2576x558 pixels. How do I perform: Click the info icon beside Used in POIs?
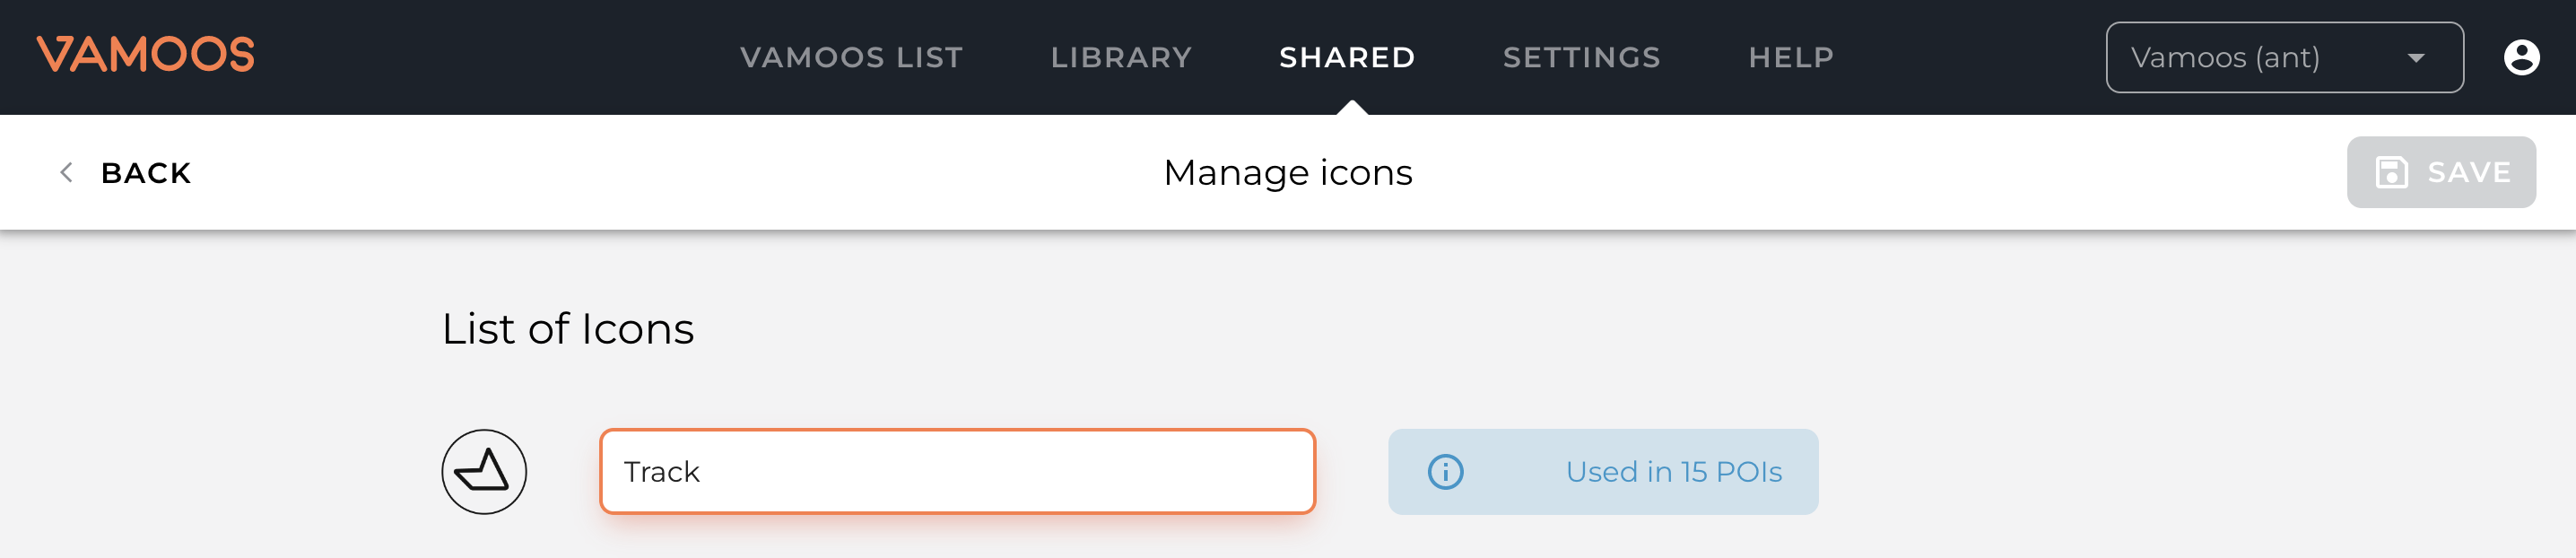1445,471
